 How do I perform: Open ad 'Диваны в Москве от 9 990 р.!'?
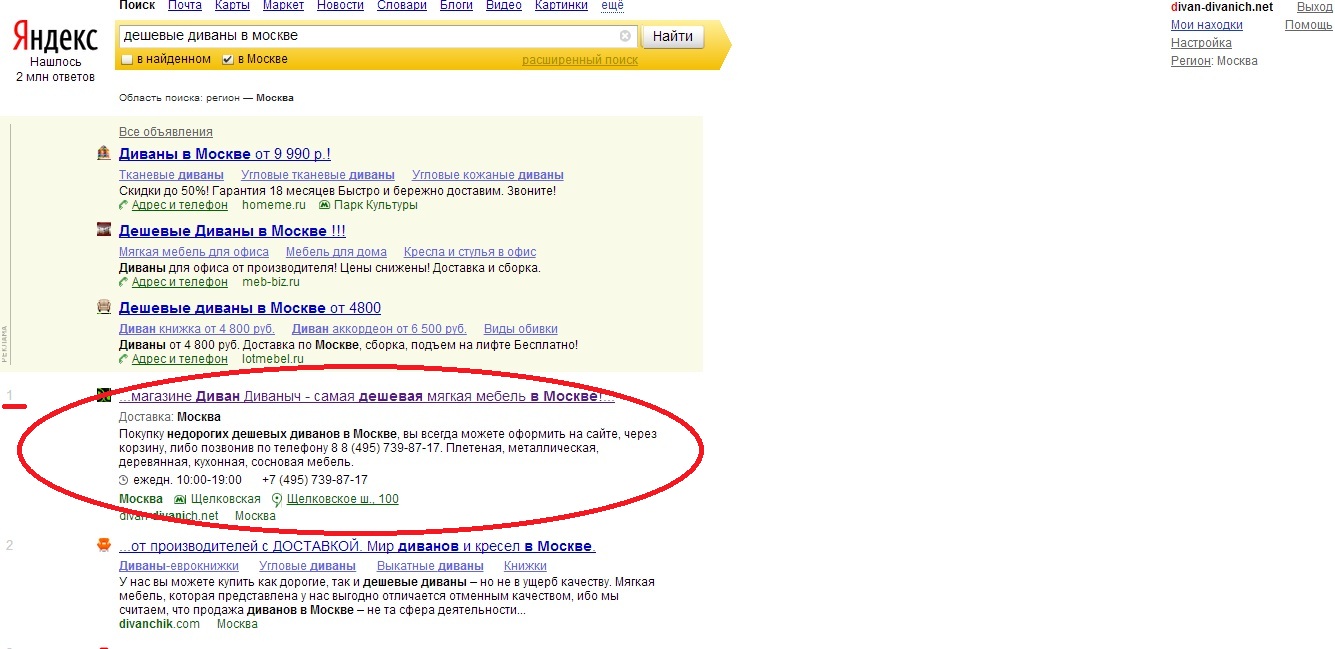point(225,154)
